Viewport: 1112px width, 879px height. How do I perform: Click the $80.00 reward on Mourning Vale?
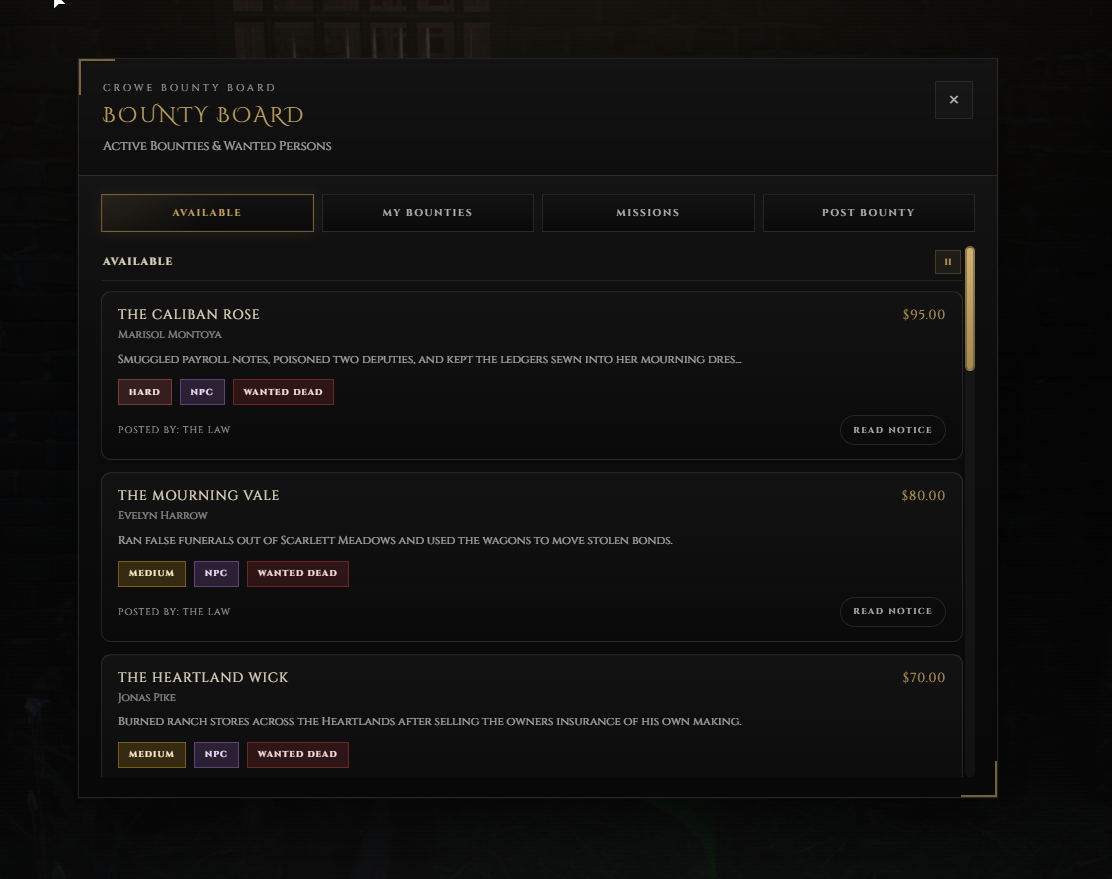923,496
